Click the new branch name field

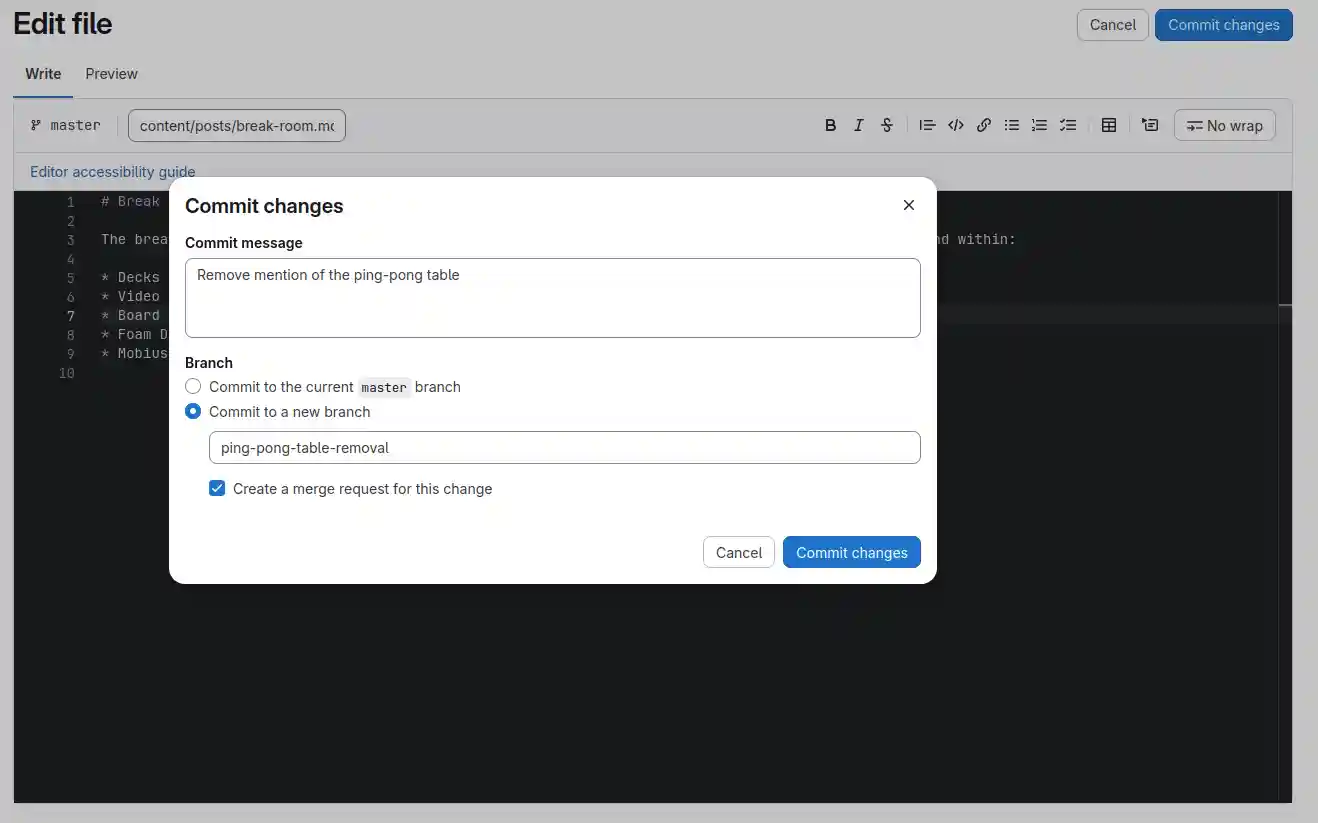click(x=563, y=447)
